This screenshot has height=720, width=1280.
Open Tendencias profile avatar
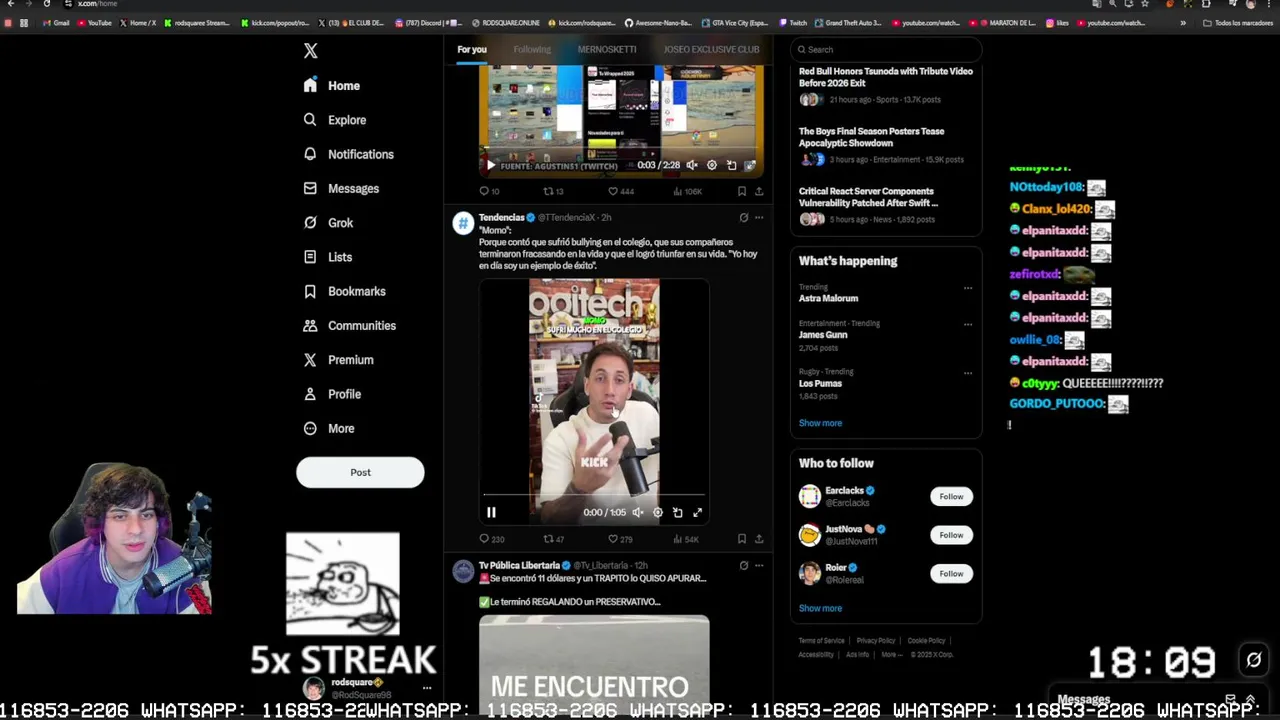coord(463,223)
